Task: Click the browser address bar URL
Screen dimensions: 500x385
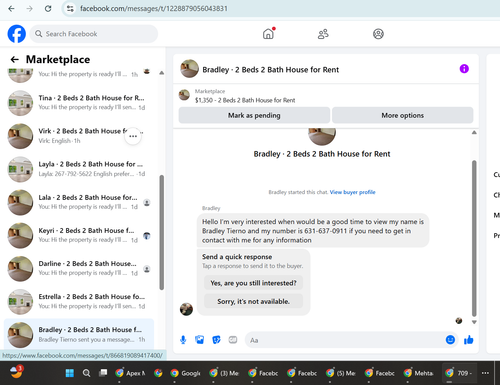Action: (x=154, y=9)
